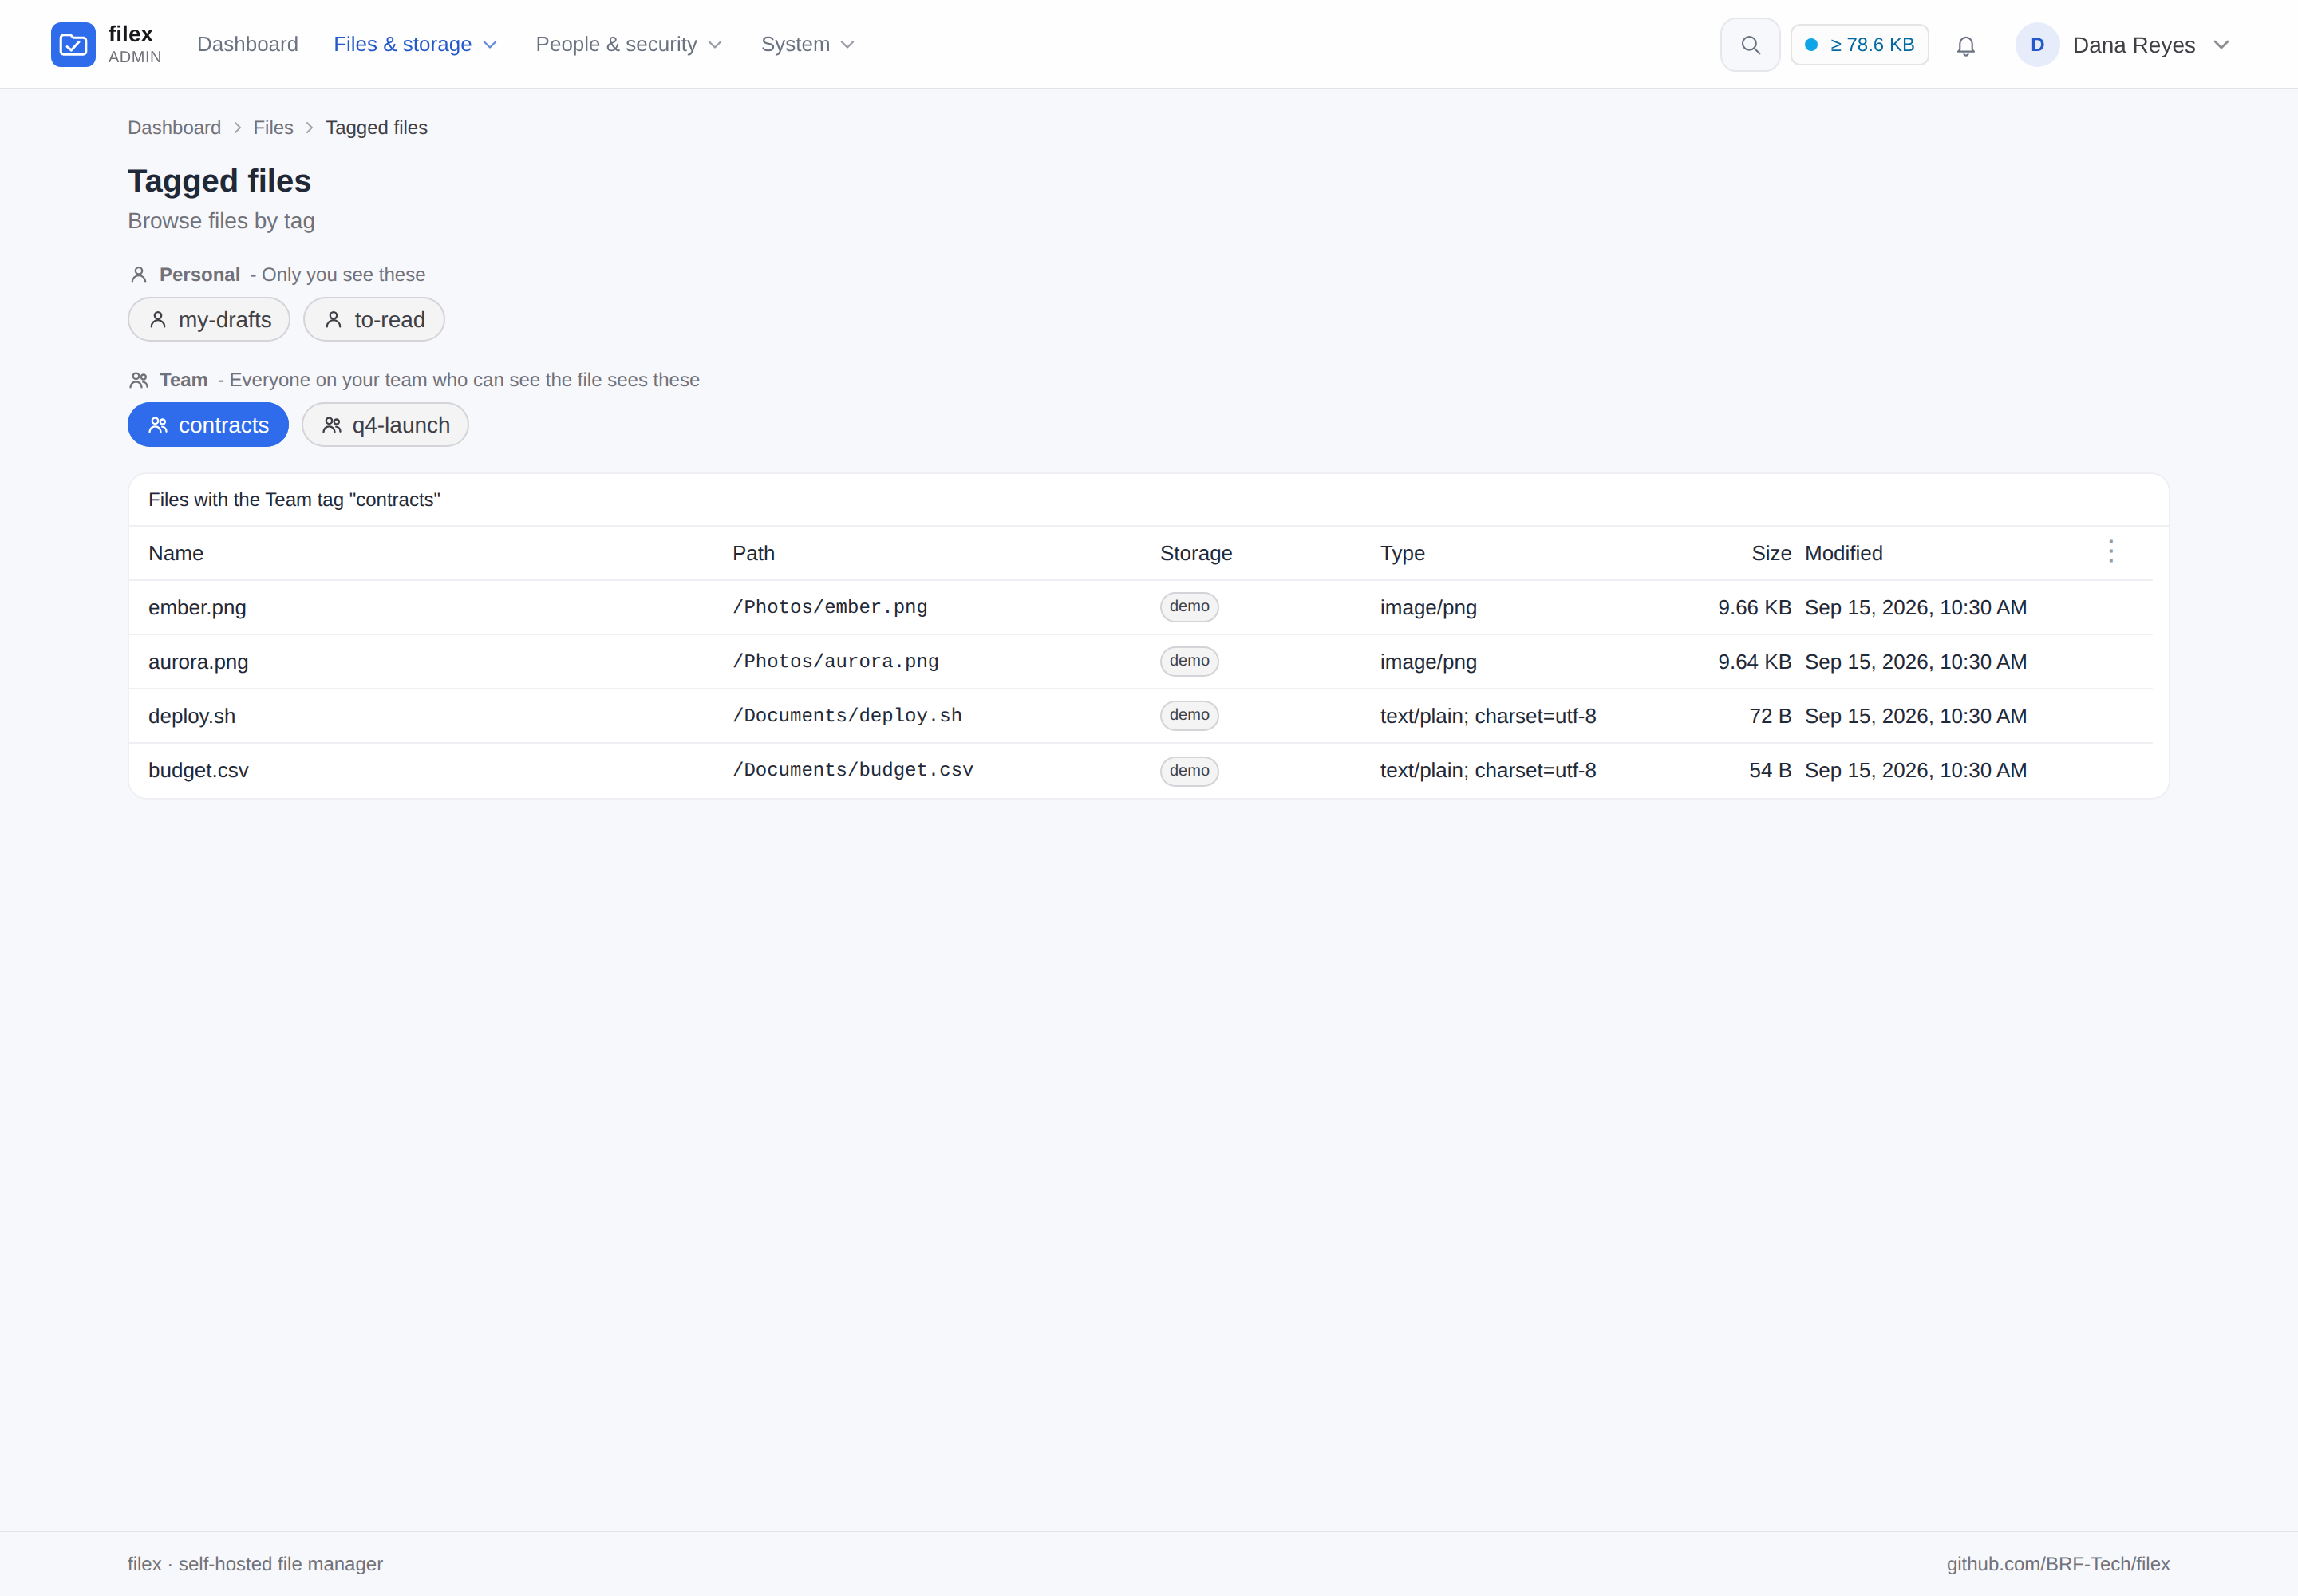Click path /Photos/aurora.png
The width and height of the screenshot is (2298, 1596).
(x=836, y=662)
